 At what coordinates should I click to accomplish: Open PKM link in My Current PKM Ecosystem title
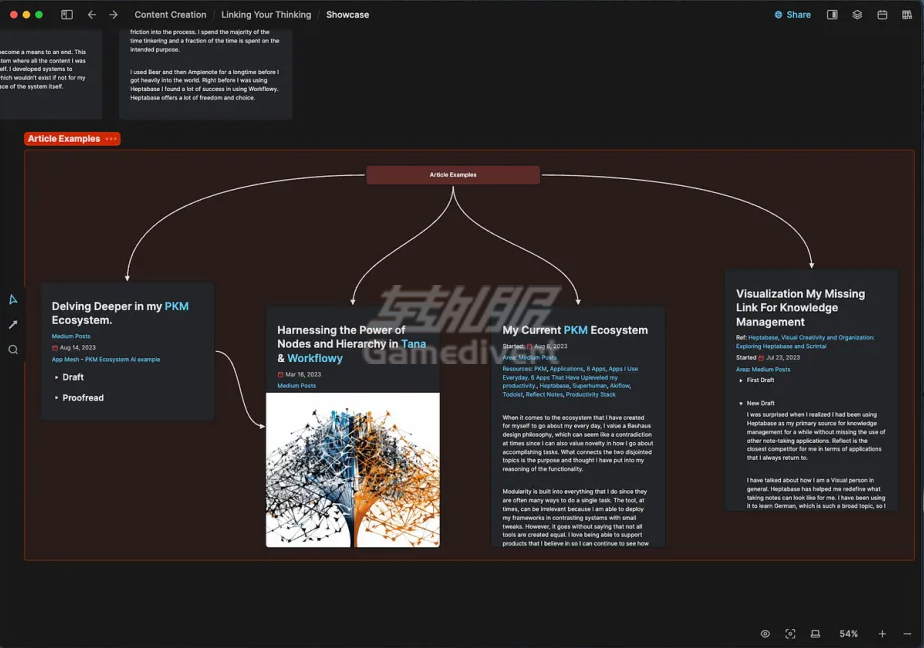(576, 330)
